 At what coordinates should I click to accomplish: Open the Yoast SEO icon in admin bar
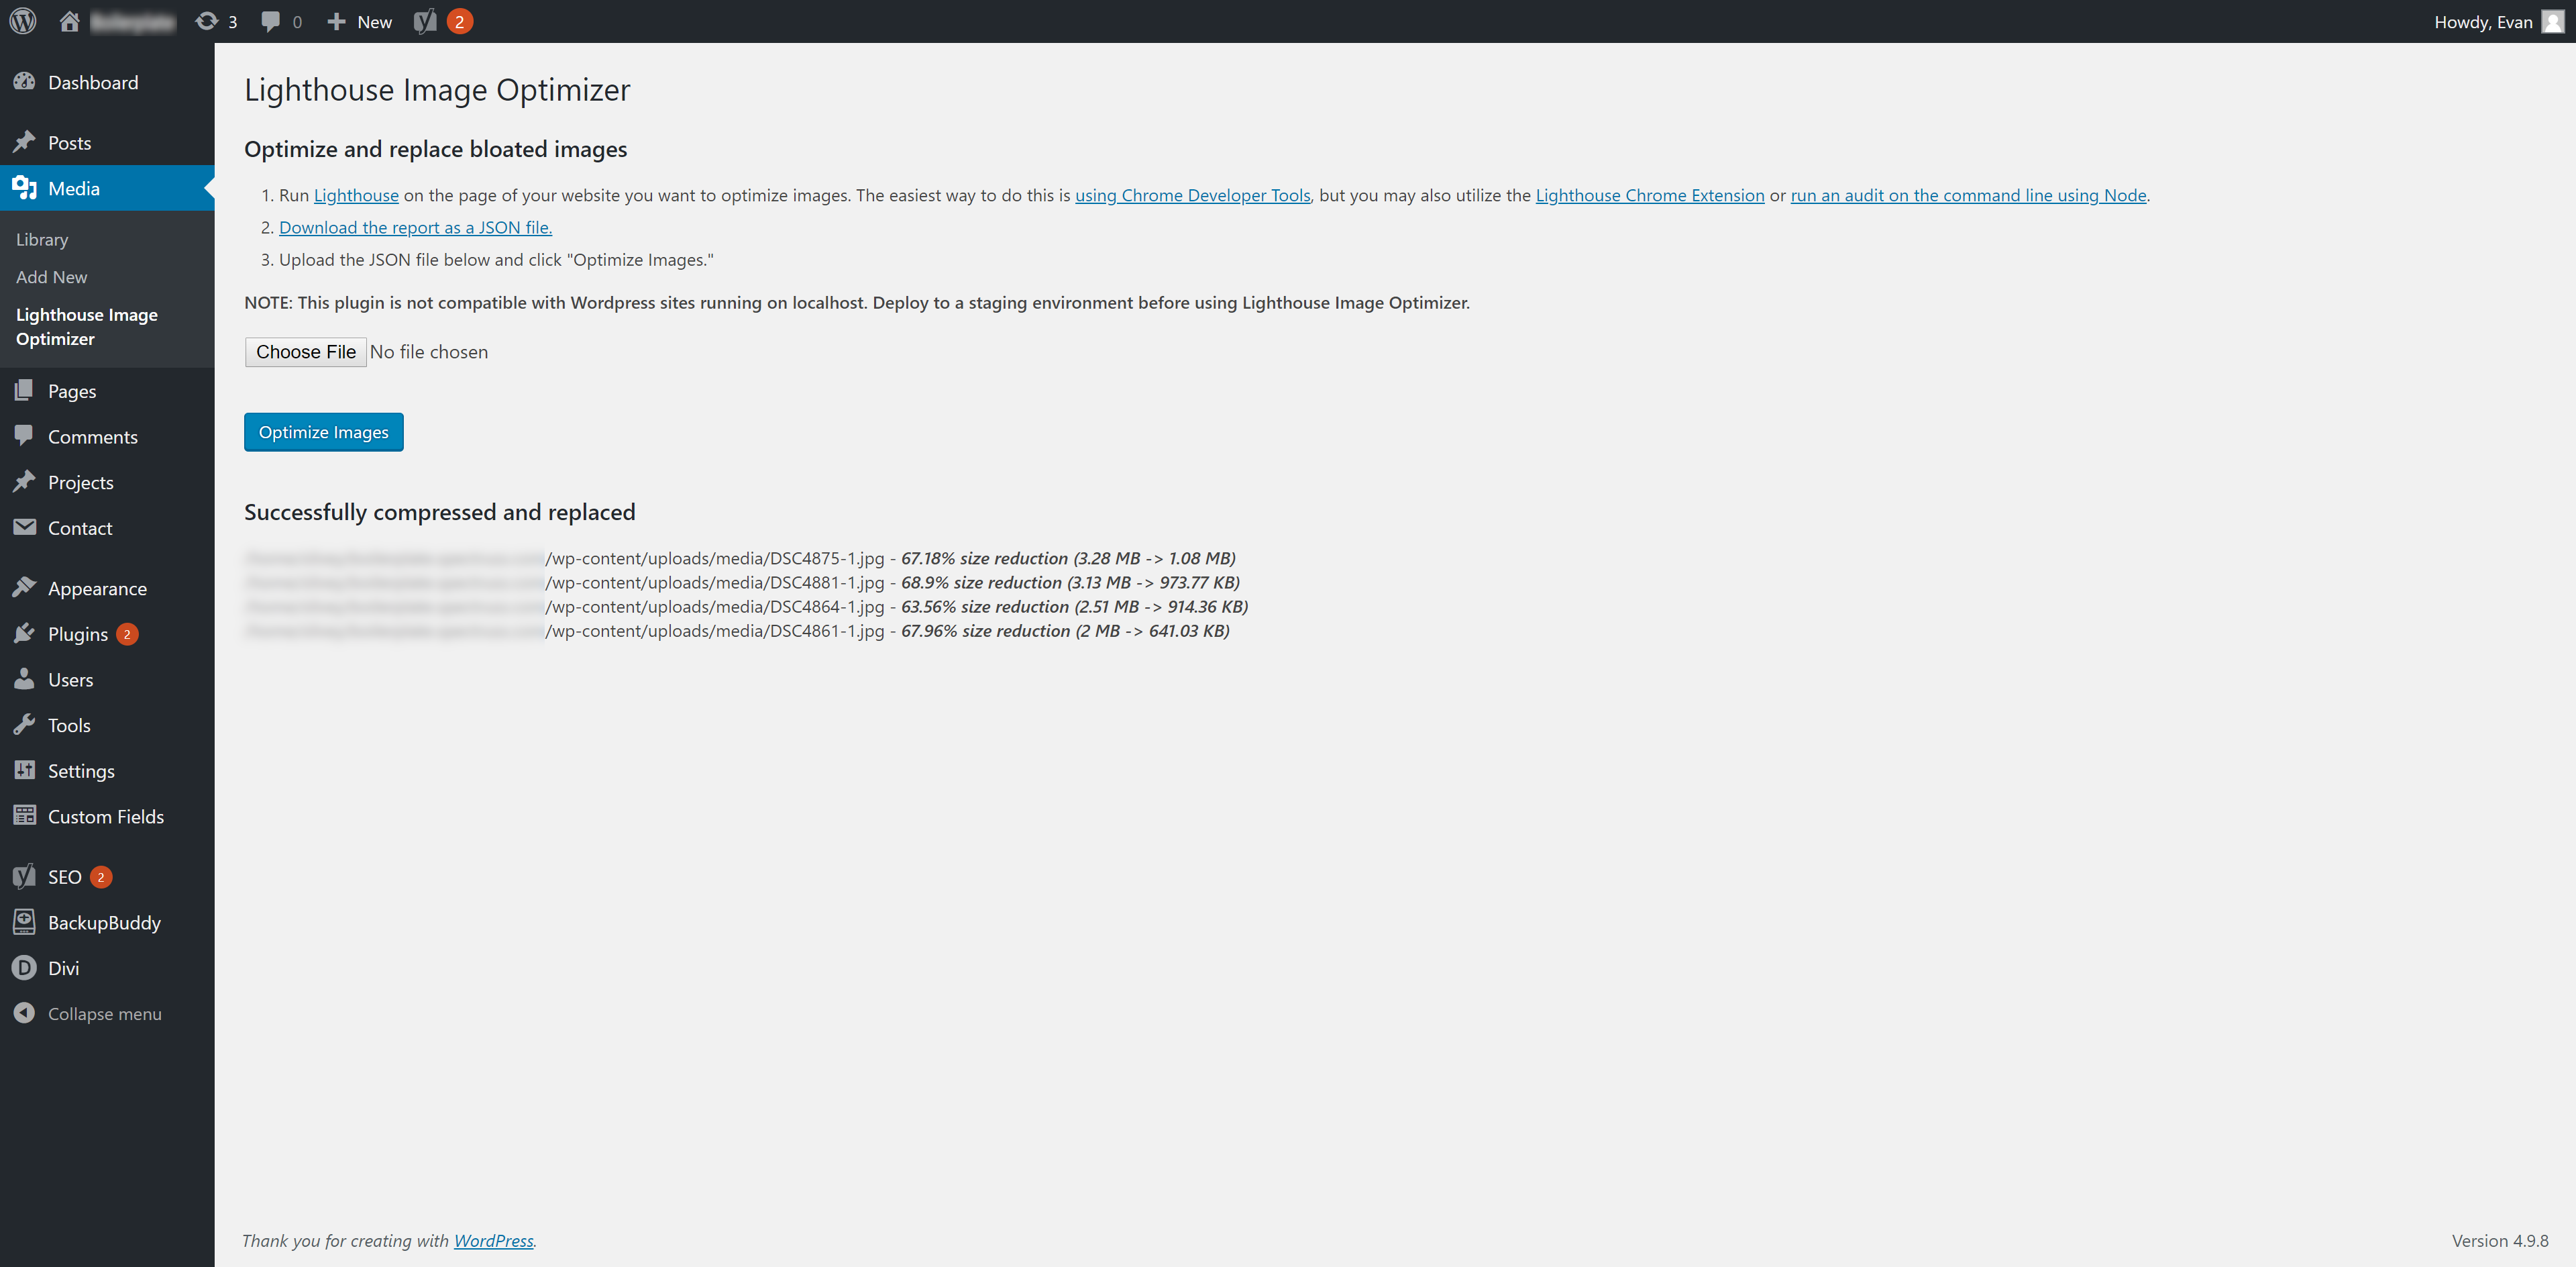[425, 21]
